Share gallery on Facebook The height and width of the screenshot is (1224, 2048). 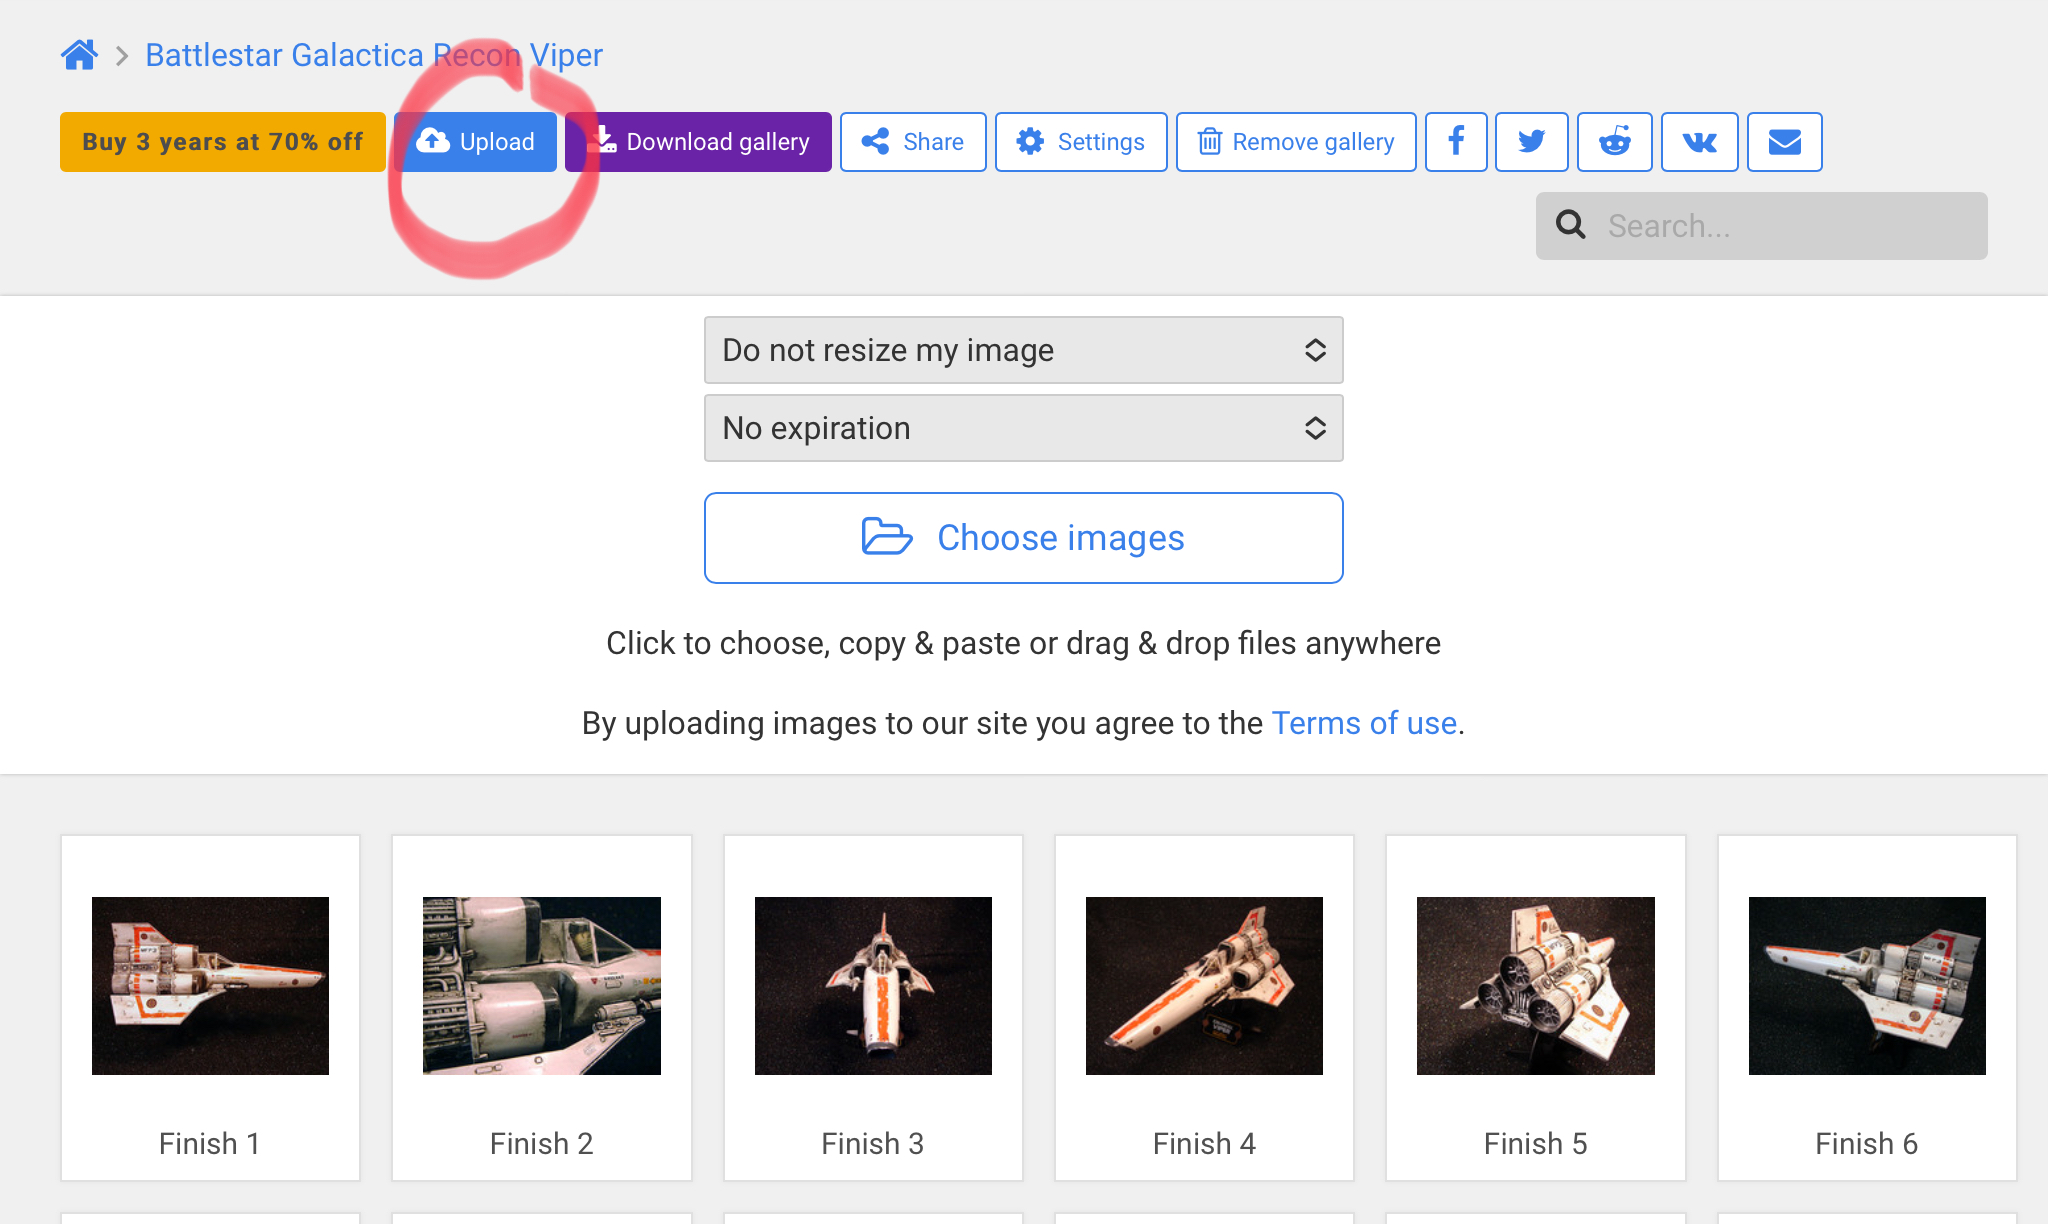tap(1456, 142)
